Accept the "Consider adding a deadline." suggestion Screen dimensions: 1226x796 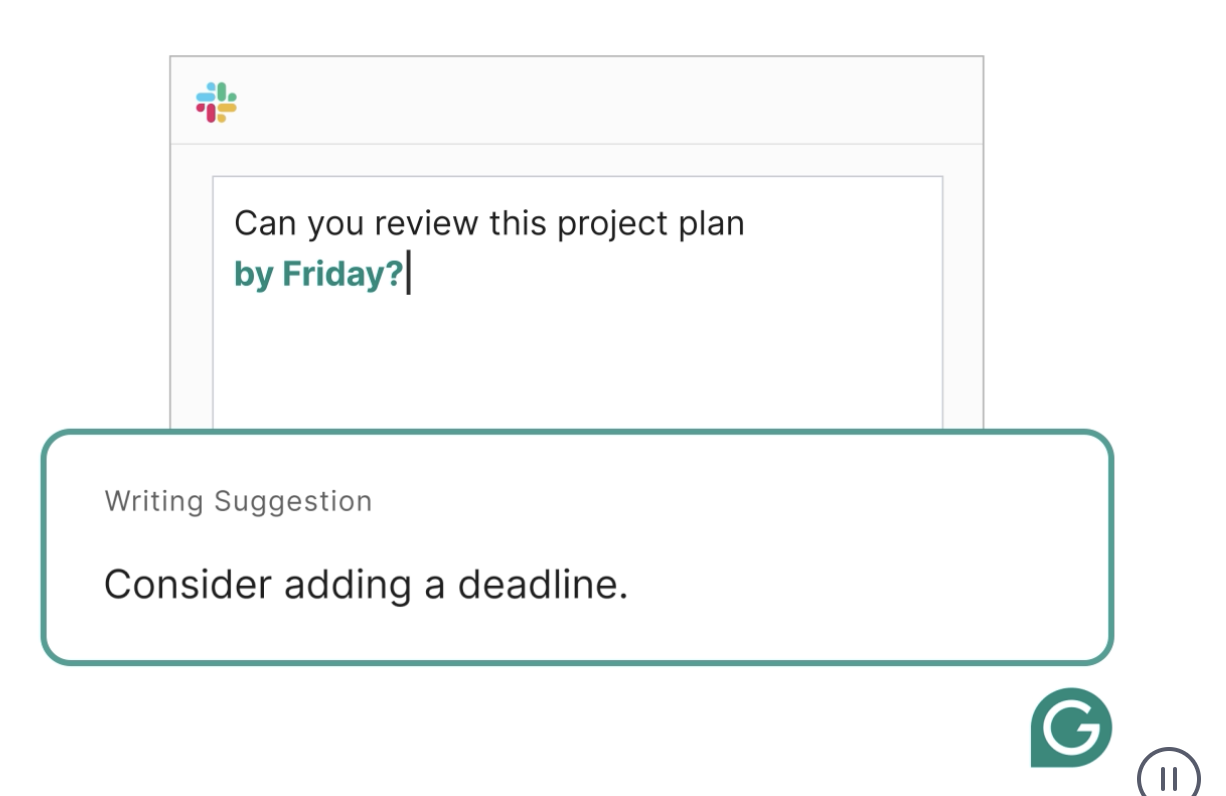(x=366, y=584)
